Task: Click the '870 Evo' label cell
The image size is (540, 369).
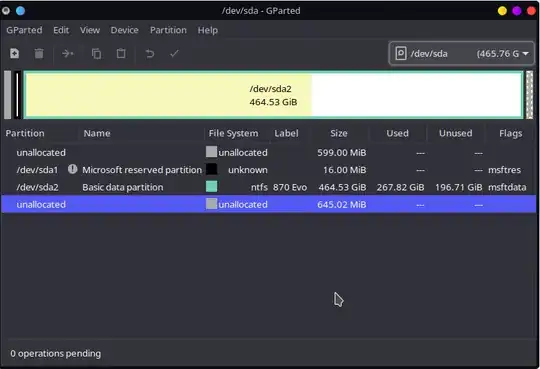Action: click(x=290, y=187)
